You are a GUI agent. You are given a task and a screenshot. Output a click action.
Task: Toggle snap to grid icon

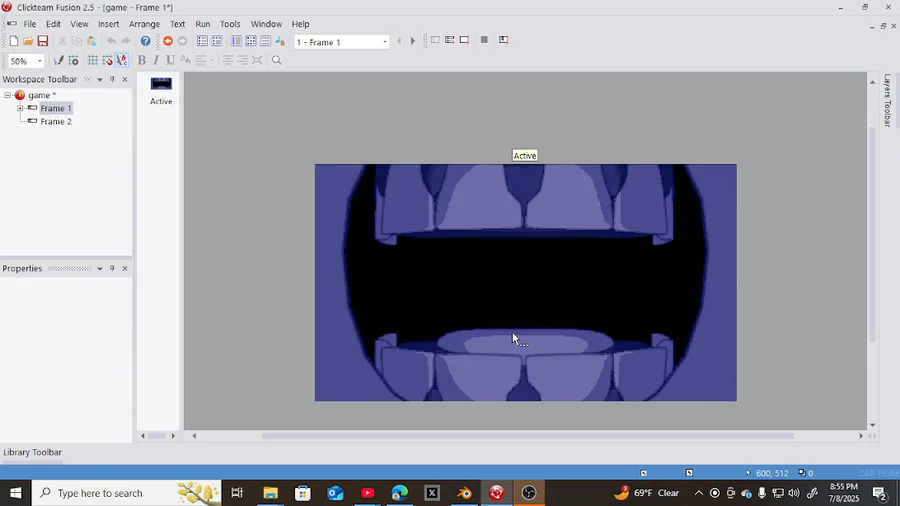[x=107, y=60]
